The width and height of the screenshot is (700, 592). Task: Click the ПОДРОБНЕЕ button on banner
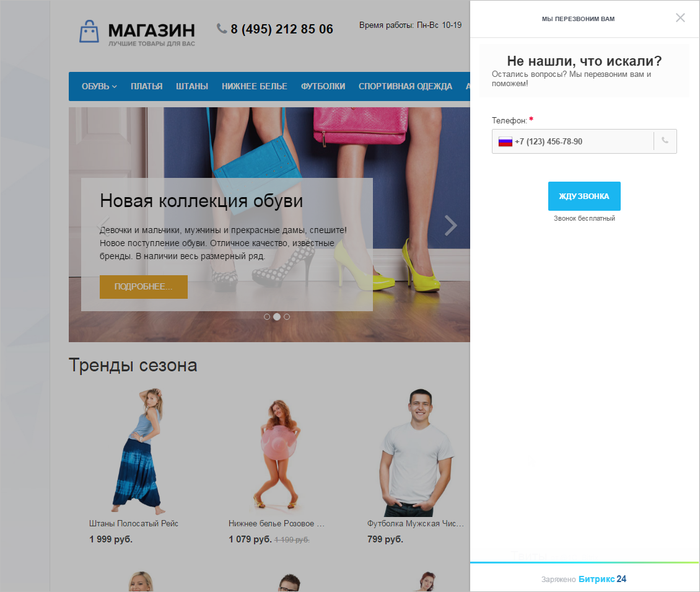143,287
